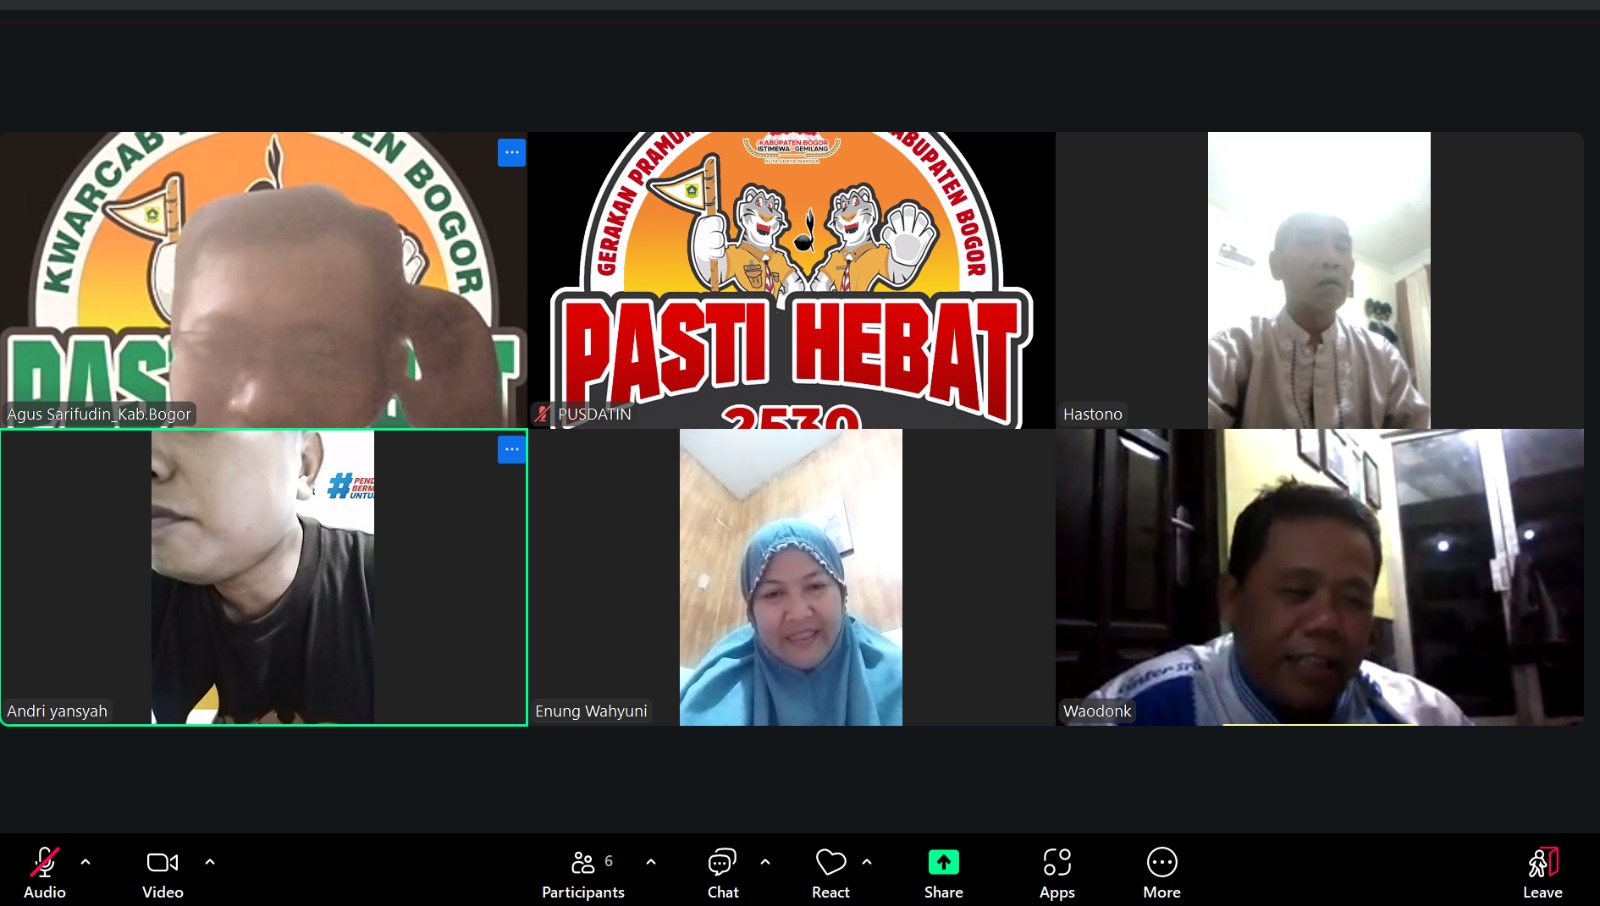Open the Participants chevron menu
Screen dimensions: 1600x906
[651, 860]
